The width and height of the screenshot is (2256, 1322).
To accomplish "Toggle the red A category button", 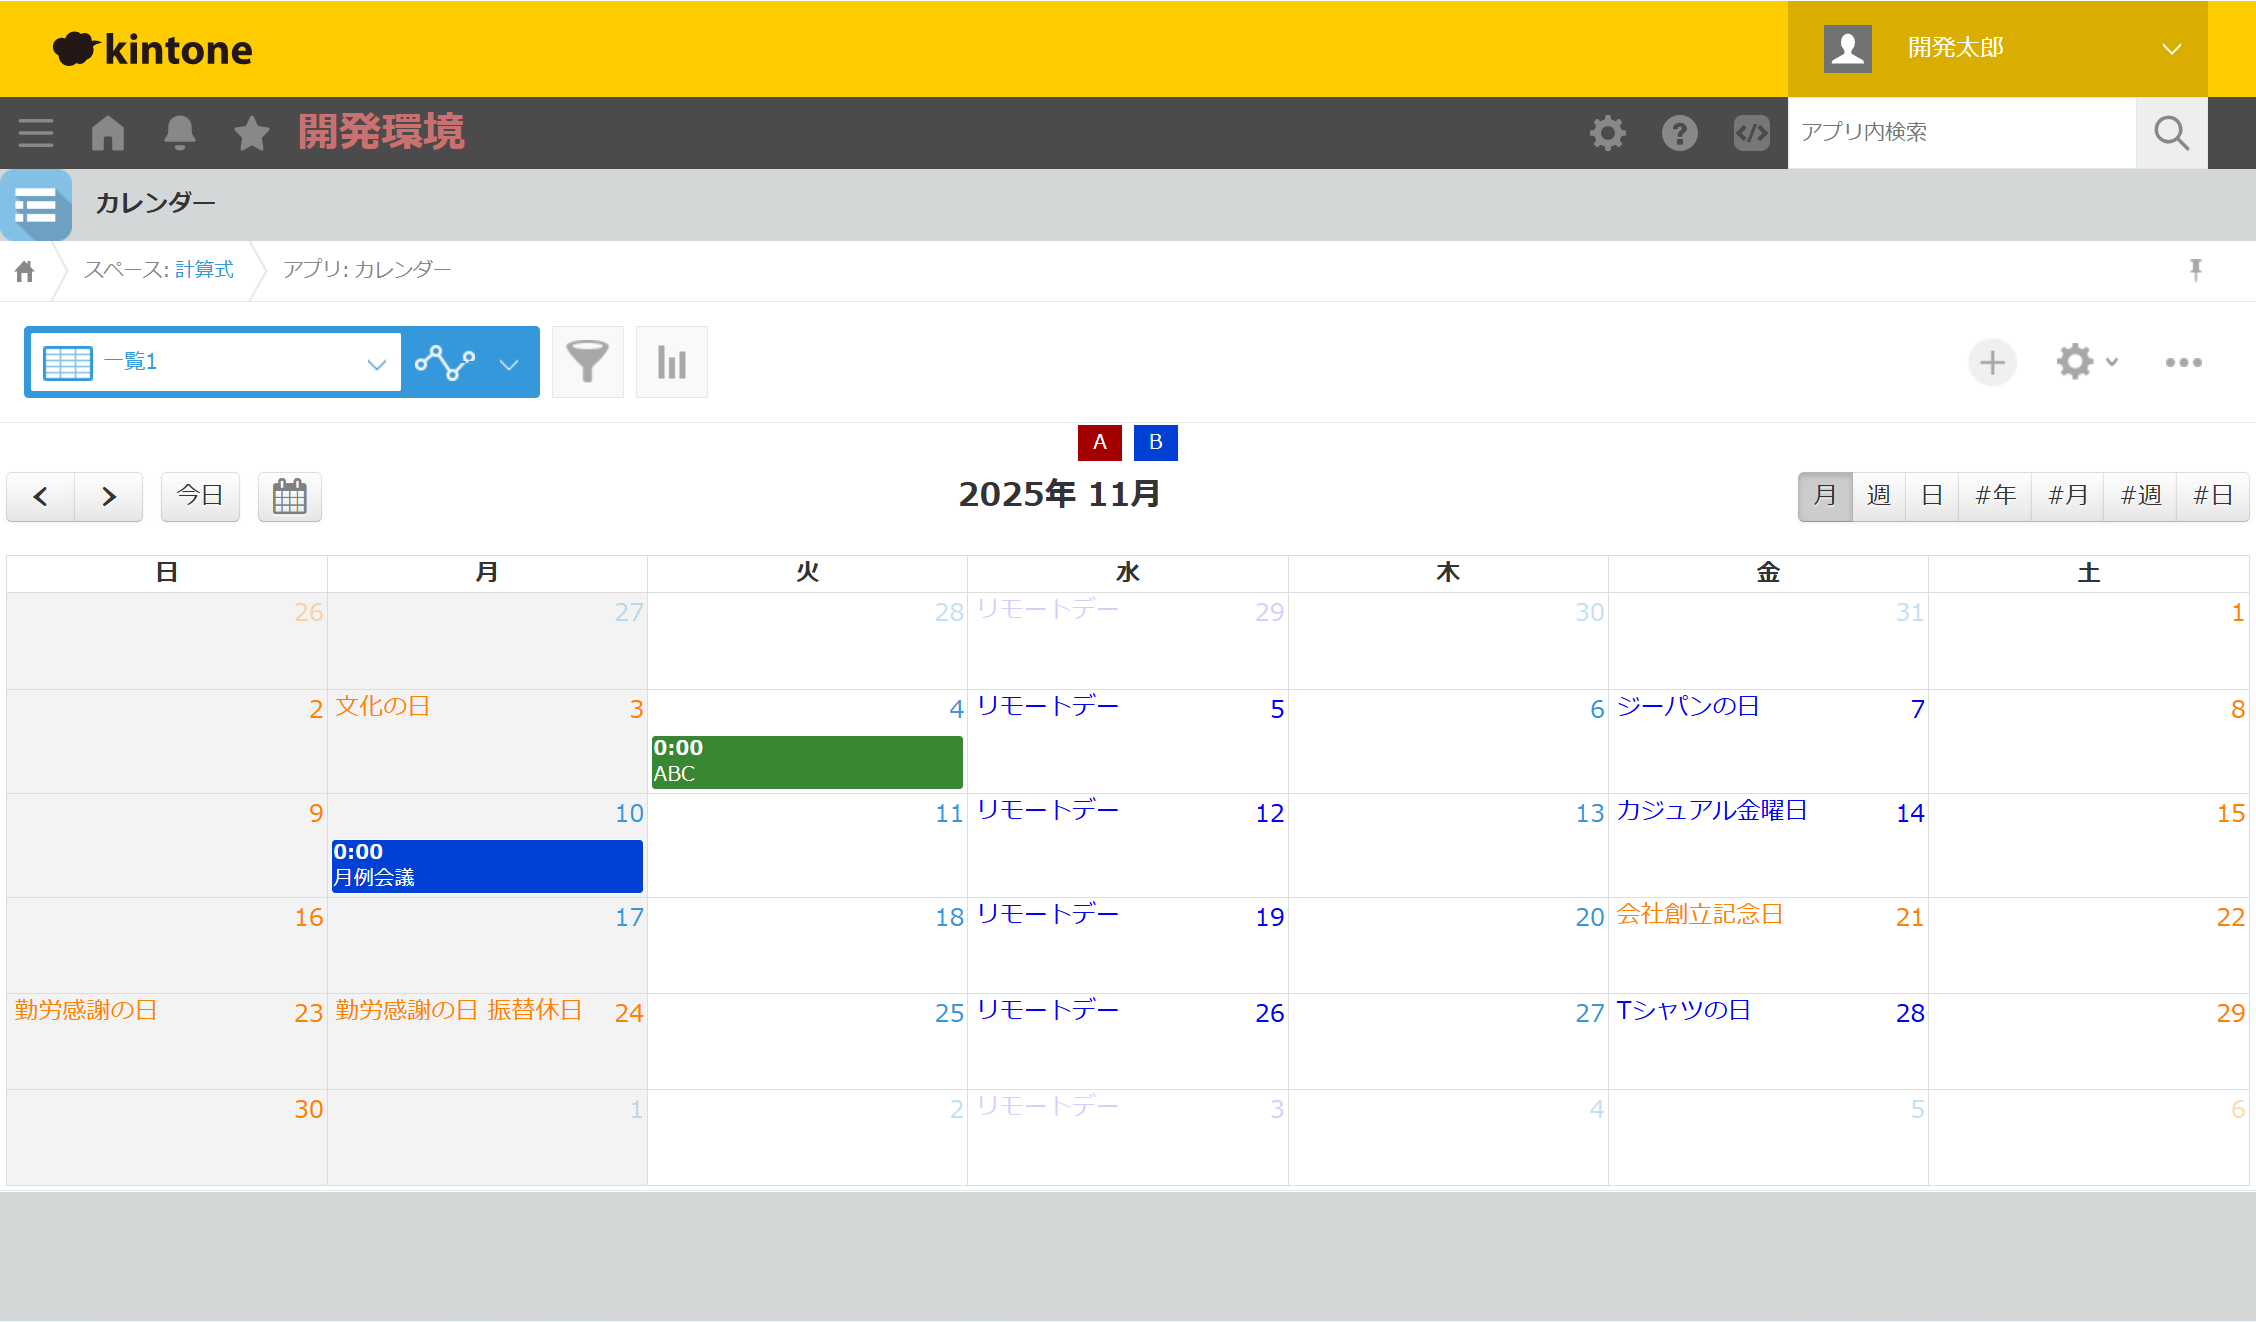I will point(1099,442).
